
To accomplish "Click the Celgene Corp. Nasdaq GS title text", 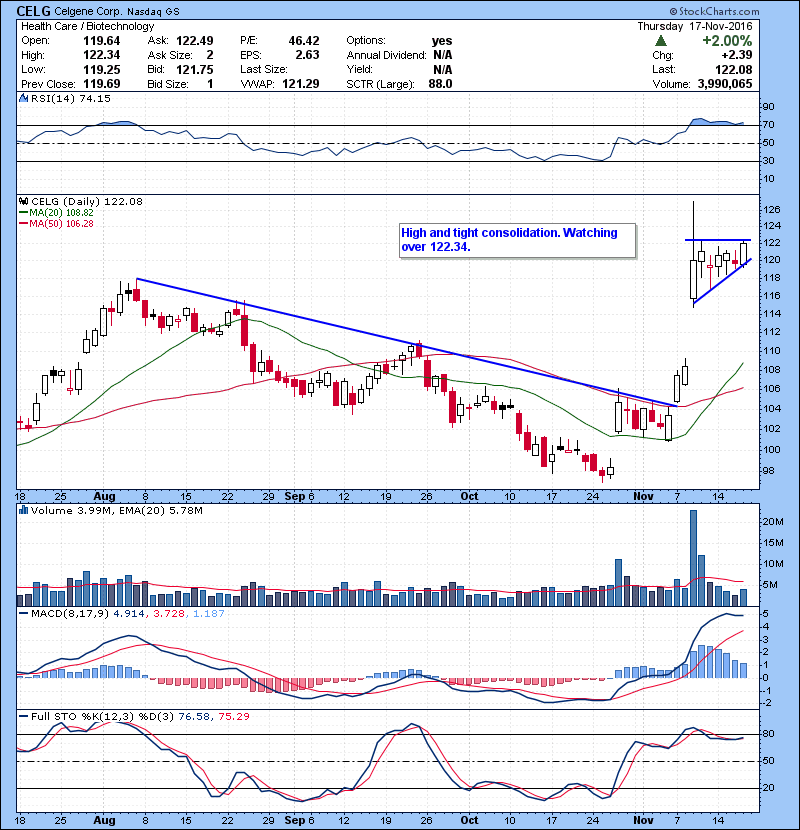I will click(x=117, y=11).
